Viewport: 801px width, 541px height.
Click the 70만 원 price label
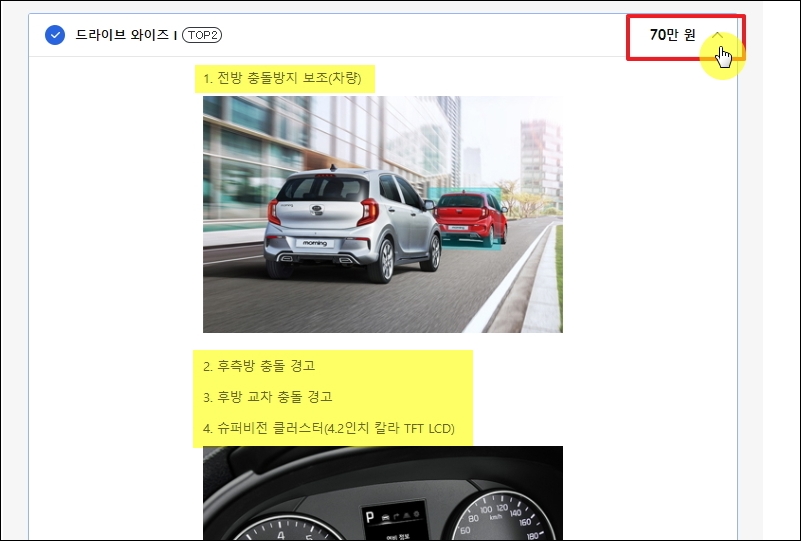[672, 35]
